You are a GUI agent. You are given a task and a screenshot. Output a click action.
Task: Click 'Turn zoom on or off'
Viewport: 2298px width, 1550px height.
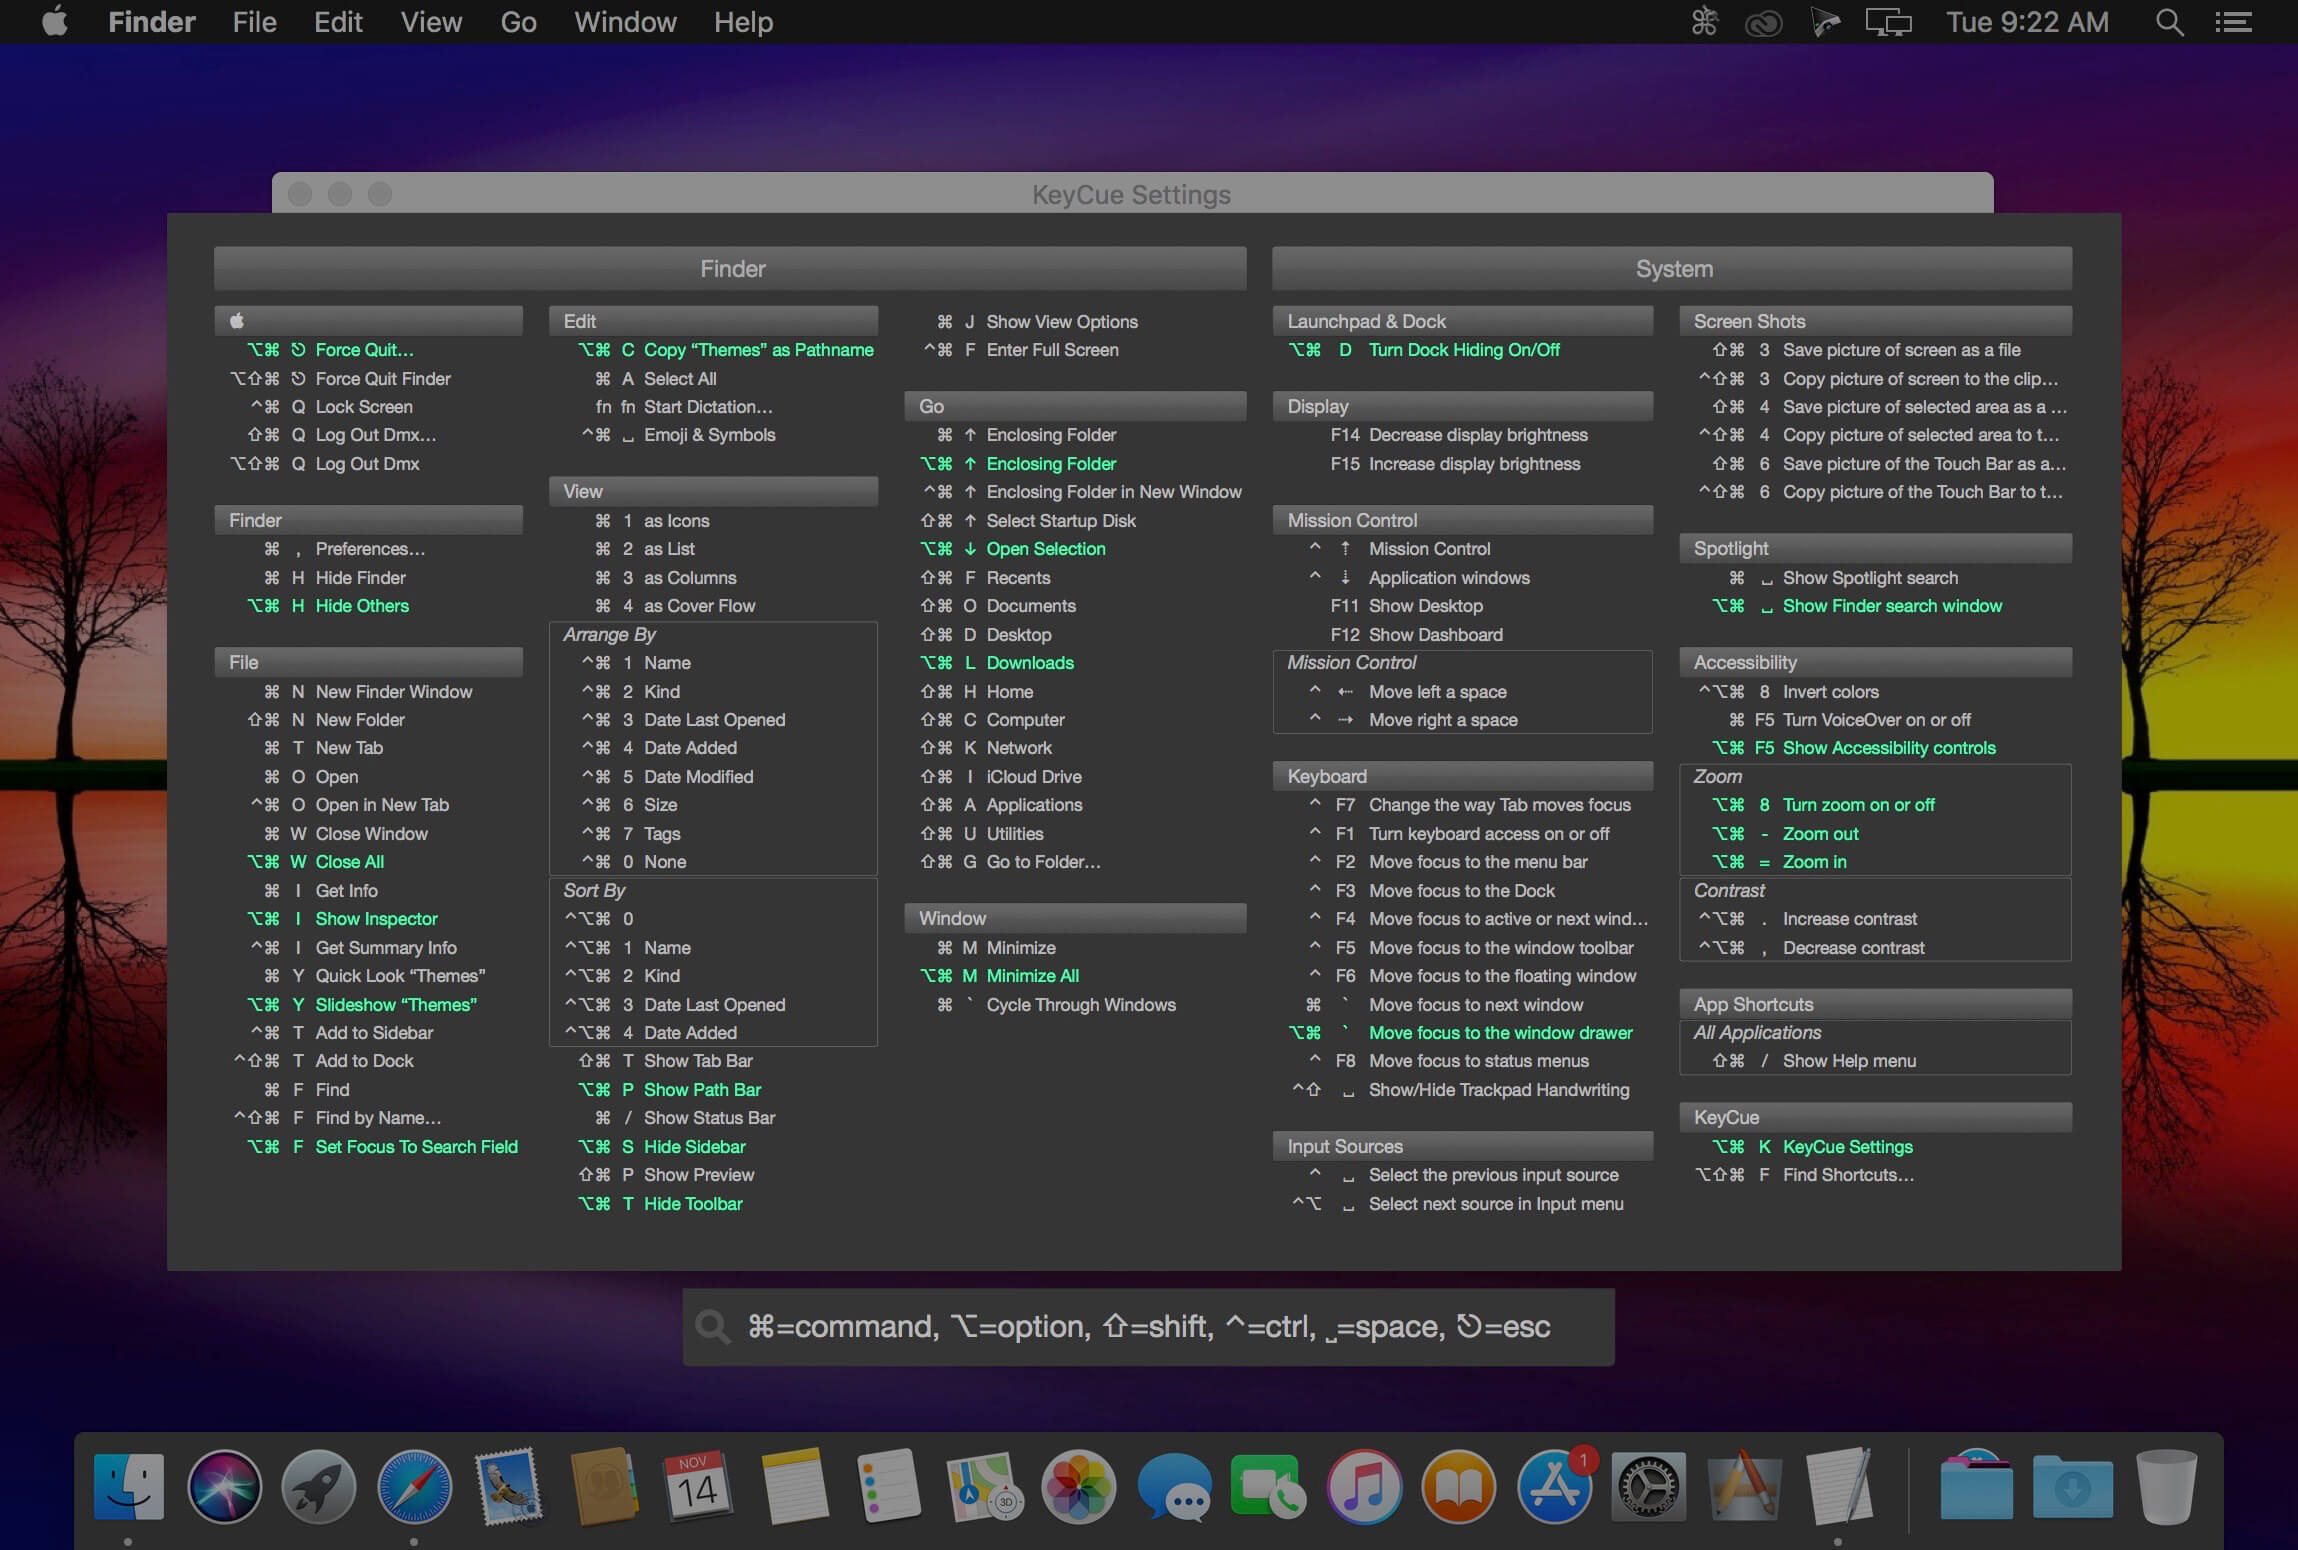1859,805
